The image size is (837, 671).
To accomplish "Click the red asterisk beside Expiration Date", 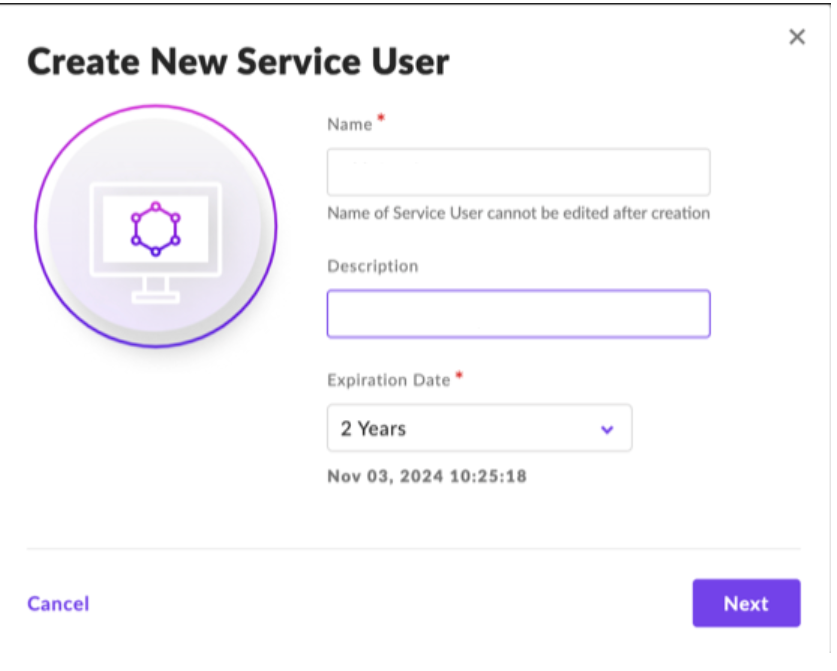I will tap(459, 376).
